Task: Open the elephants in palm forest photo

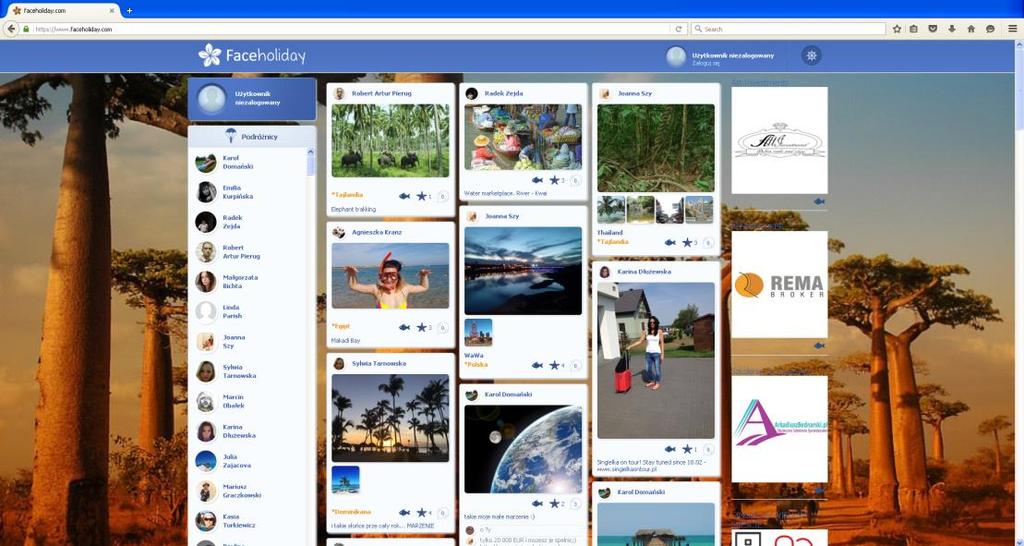Action: [390, 141]
